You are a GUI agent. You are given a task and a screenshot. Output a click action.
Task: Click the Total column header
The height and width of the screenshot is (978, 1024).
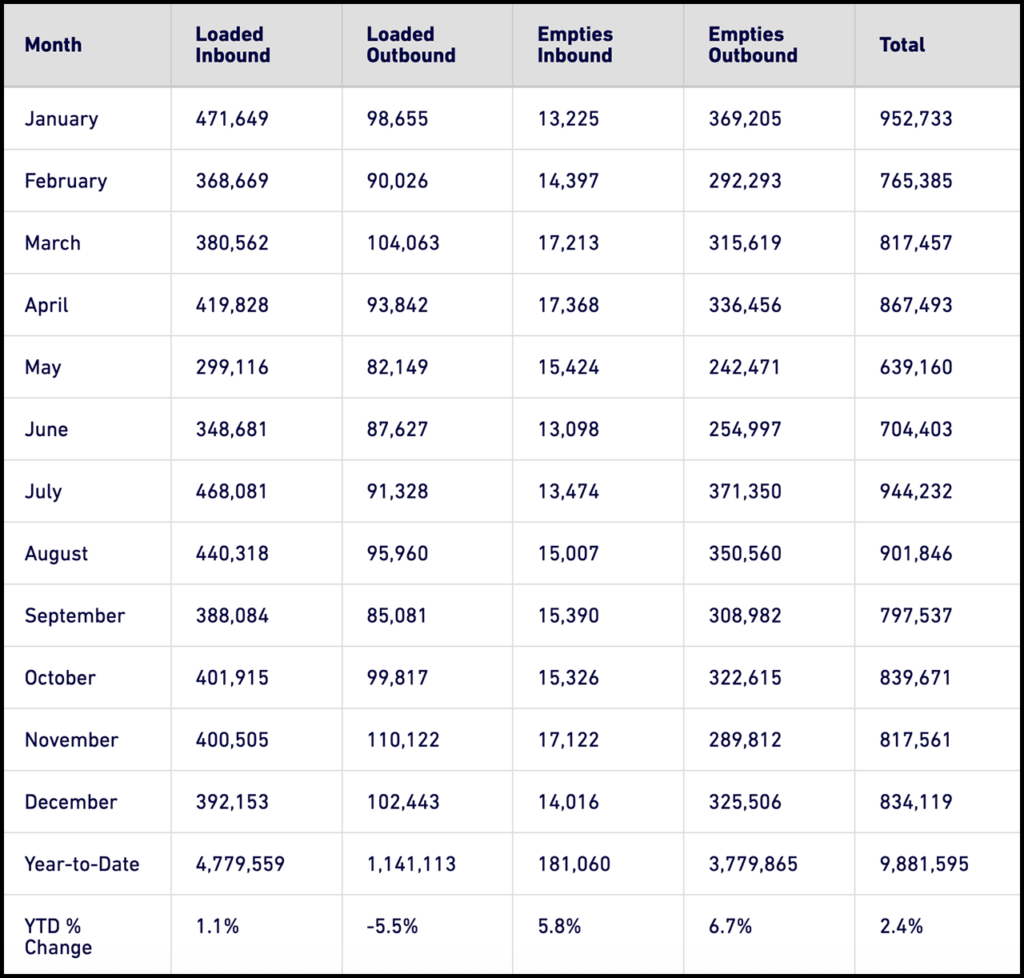click(902, 45)
